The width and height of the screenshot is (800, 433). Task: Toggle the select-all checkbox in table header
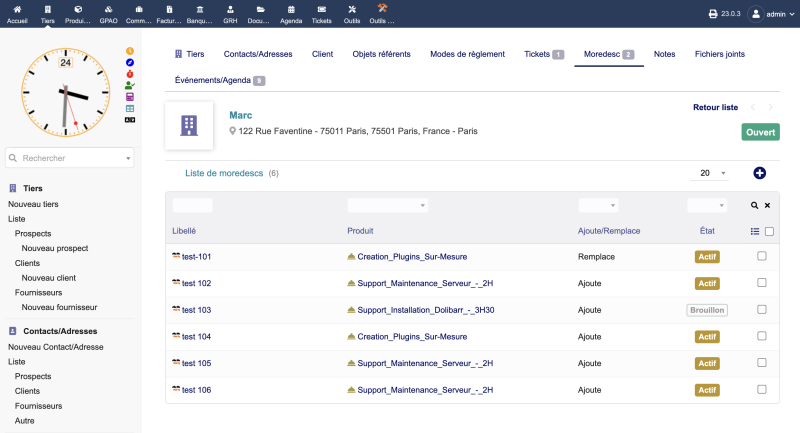click(x=769, y=231)
